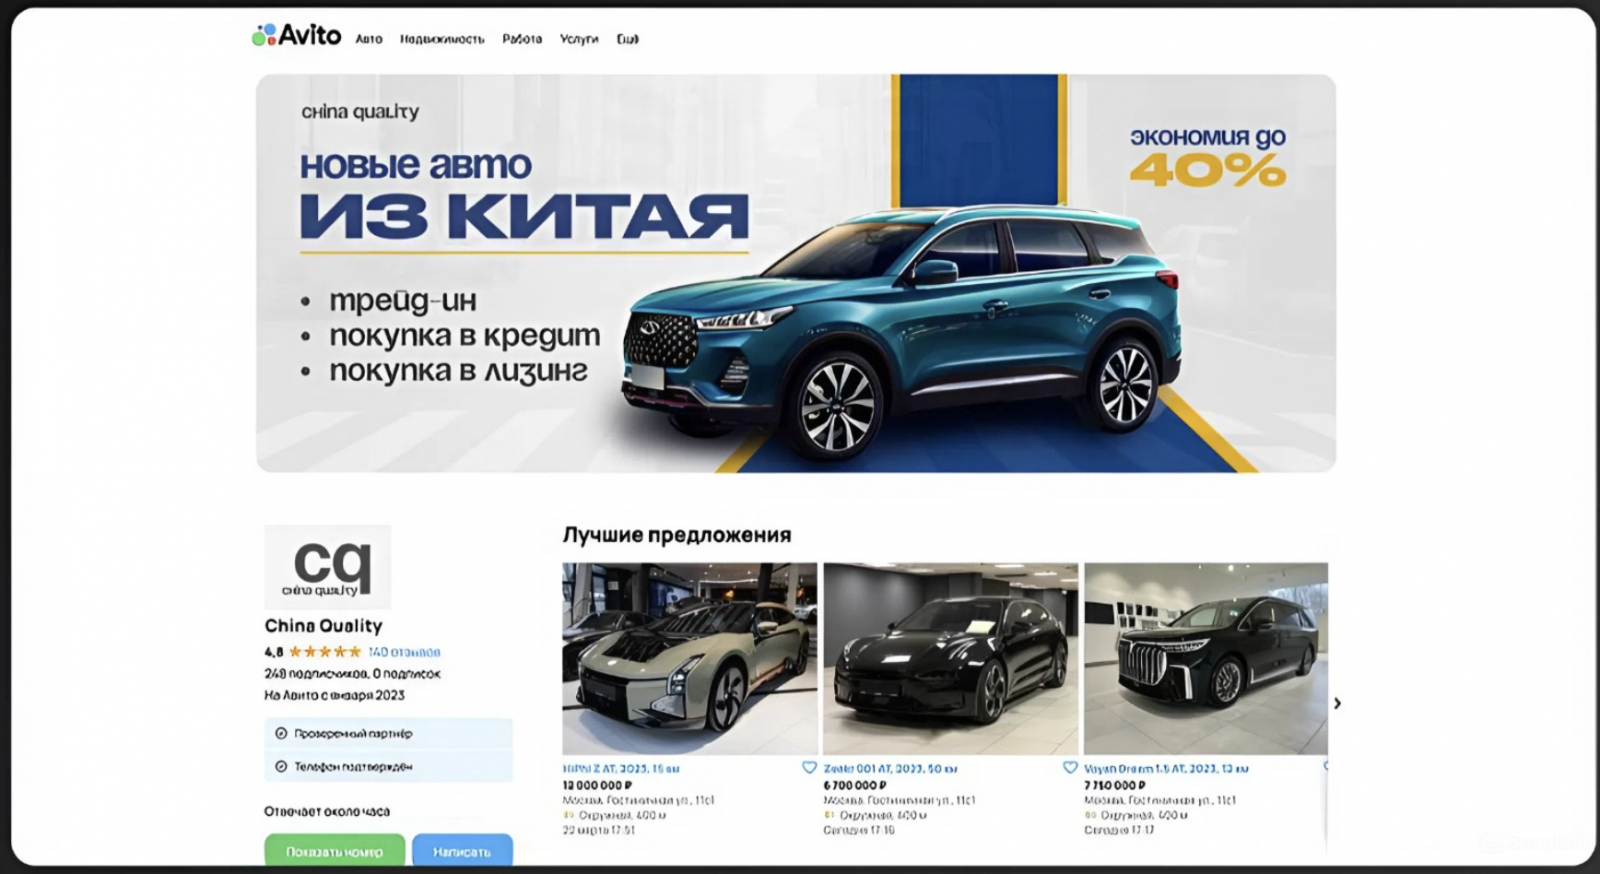Screen dimensions: 1600x874
Task: Open the HiPhi Z car photo
Action: [x=690, y=658]
